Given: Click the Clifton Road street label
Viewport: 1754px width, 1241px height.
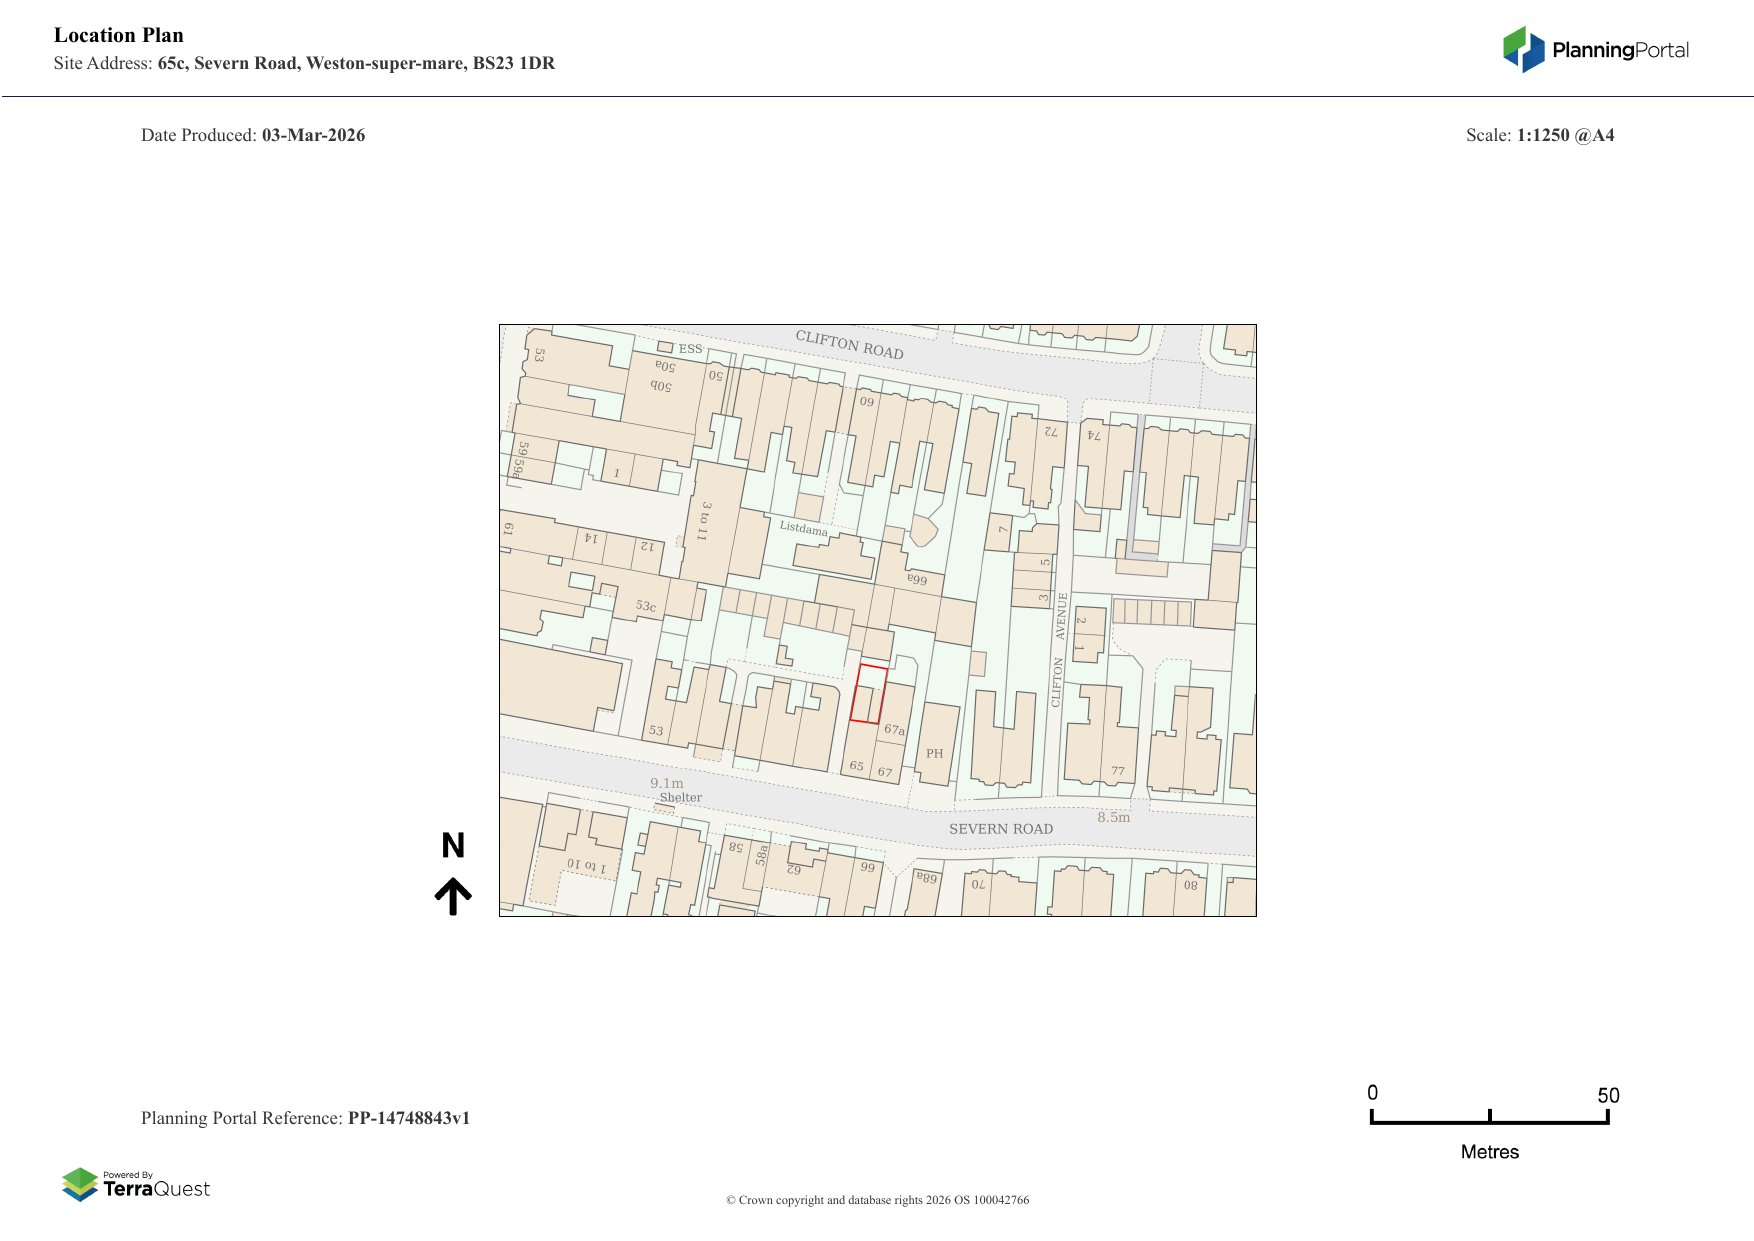Looking at the screenshot, I should point(849,344).
